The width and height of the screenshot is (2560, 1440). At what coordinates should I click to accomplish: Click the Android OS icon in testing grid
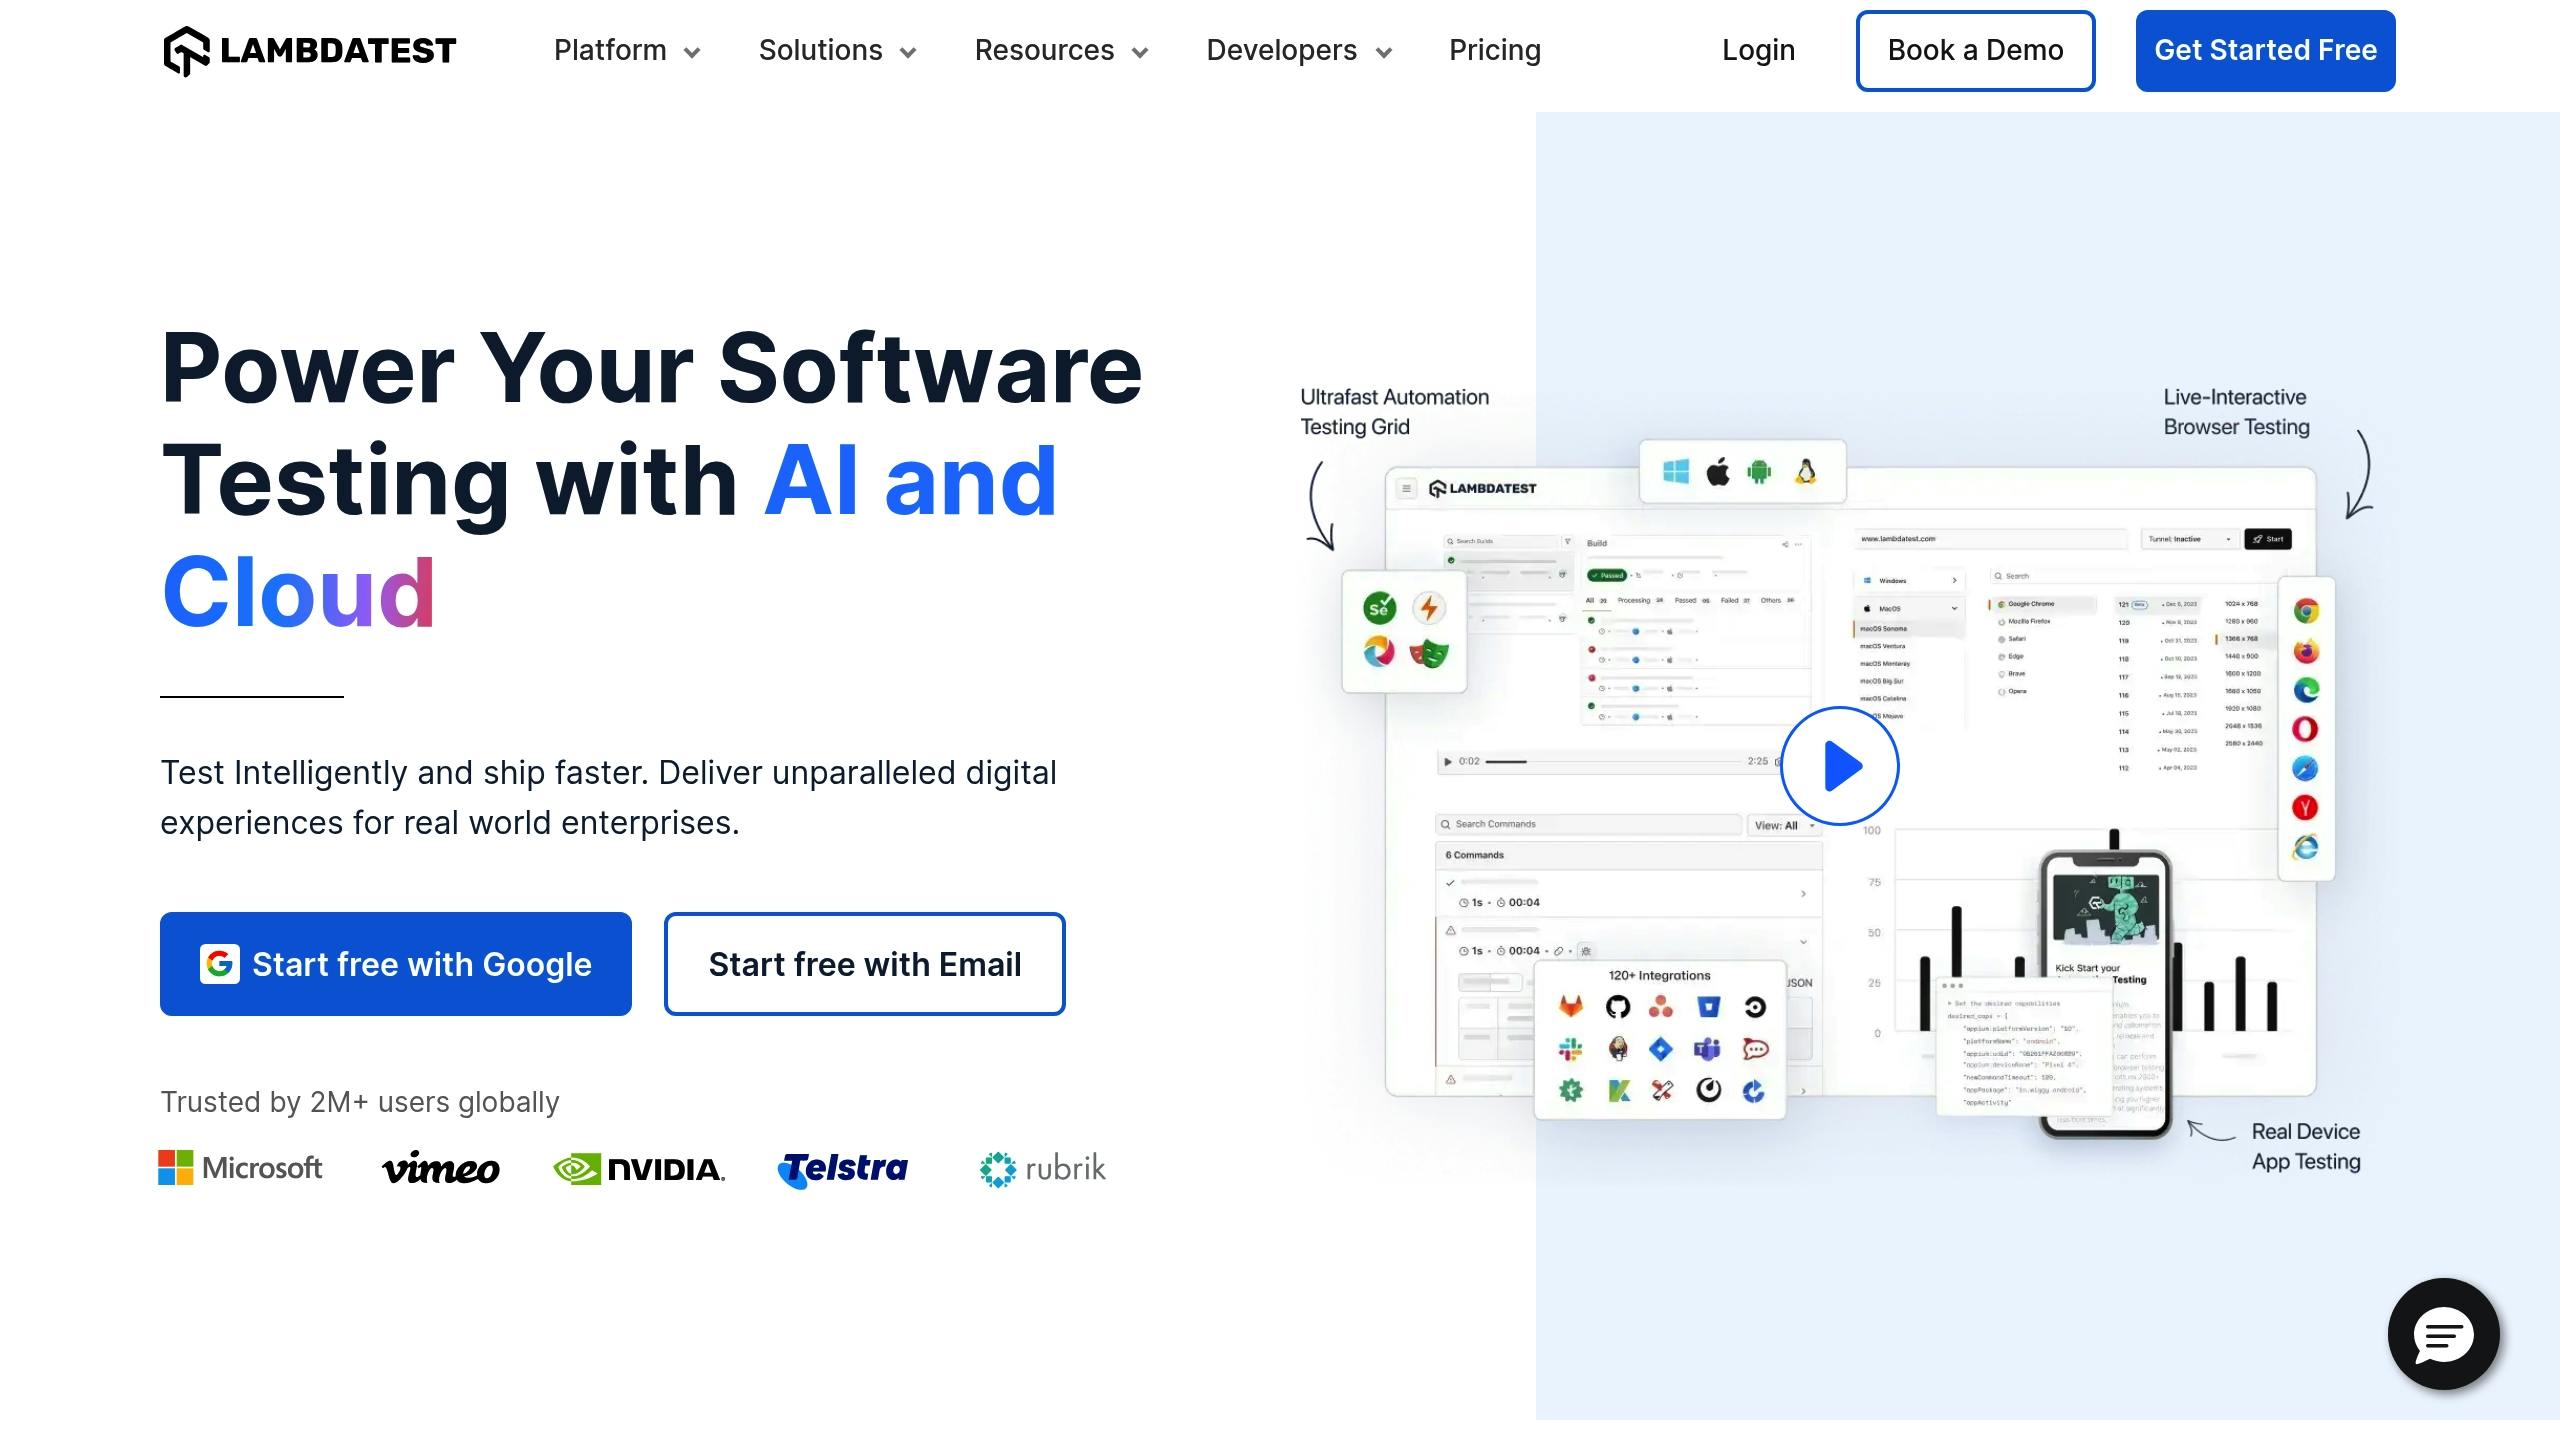(1758, 469)
